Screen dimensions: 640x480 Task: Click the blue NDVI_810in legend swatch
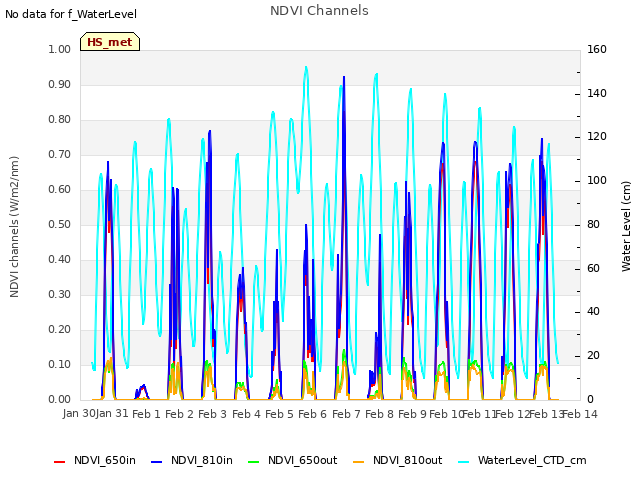[x=157, y=462]
